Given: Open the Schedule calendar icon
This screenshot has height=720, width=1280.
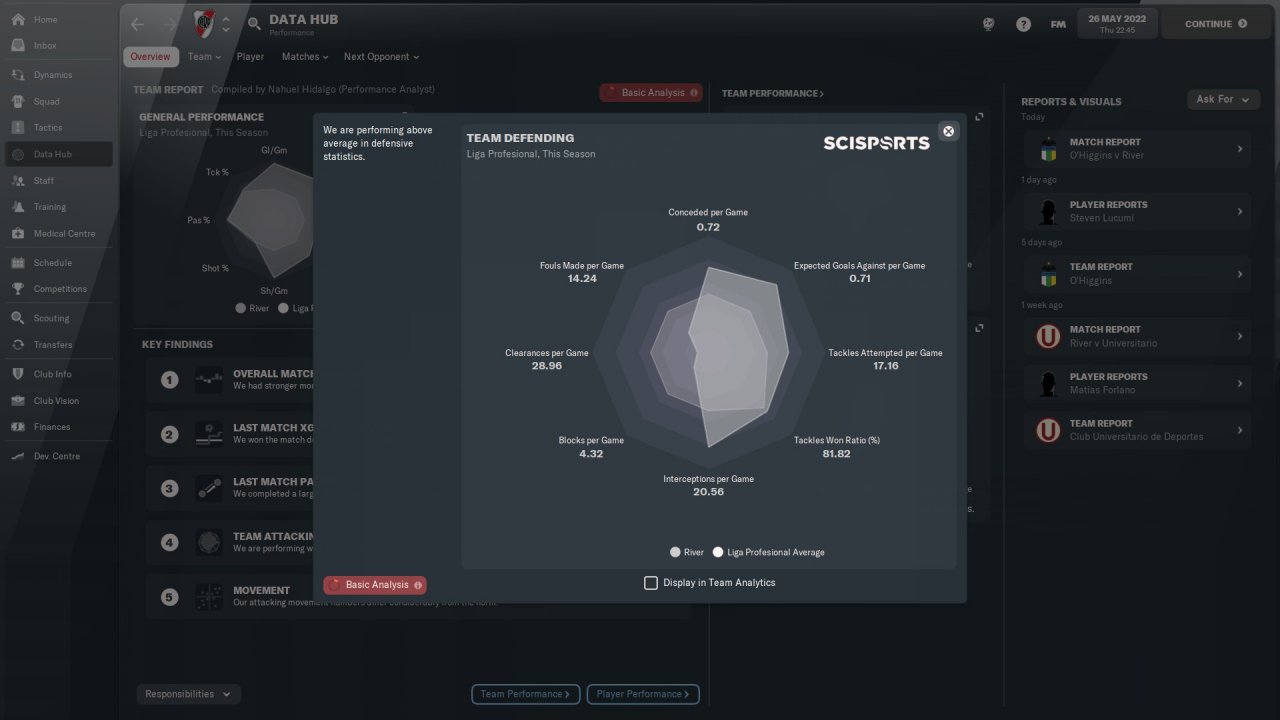Looking at the screenshot, I should [18, 263].
